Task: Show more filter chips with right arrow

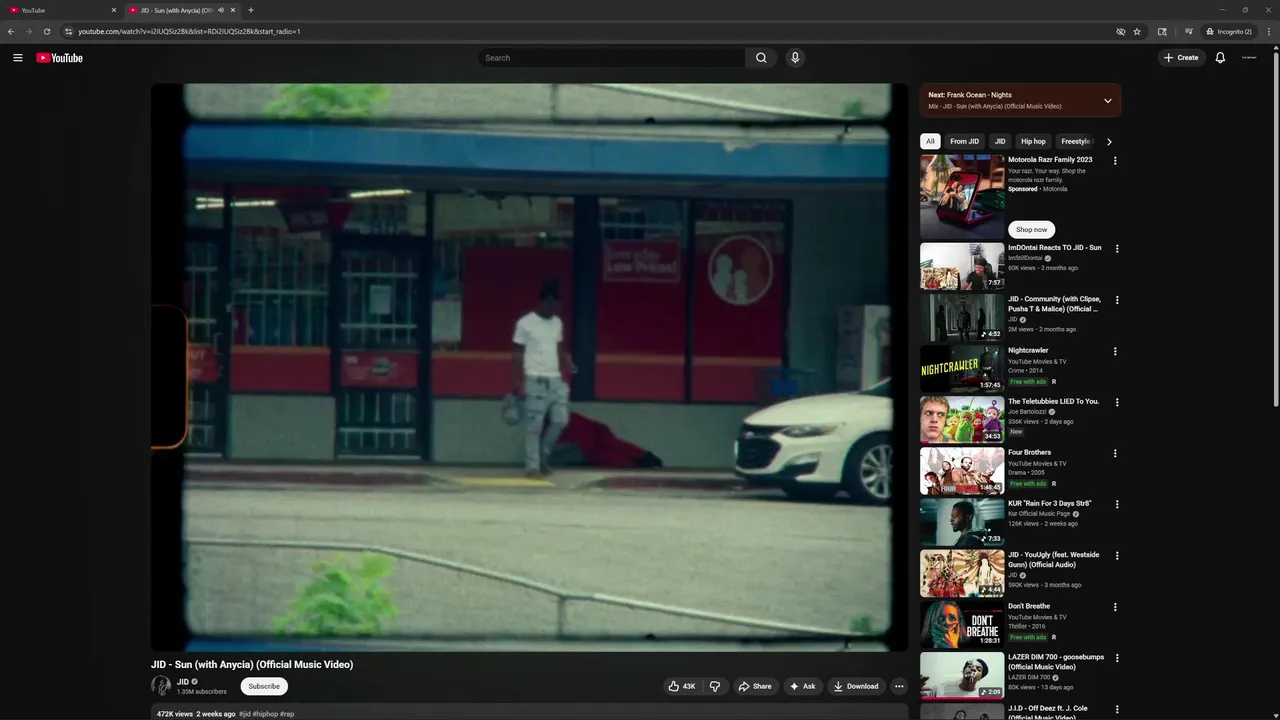Action: coord(1109,142)
